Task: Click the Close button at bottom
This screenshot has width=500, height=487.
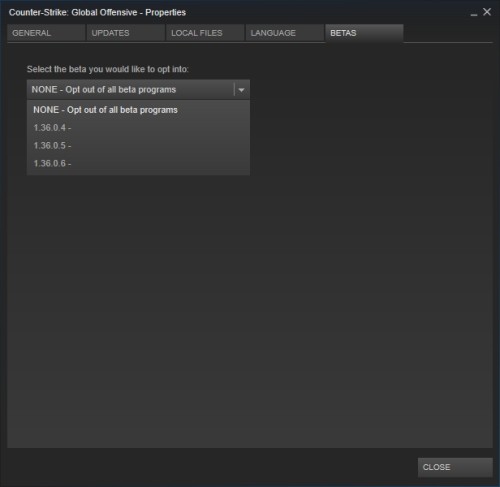Action: click(x=455, y=467)
